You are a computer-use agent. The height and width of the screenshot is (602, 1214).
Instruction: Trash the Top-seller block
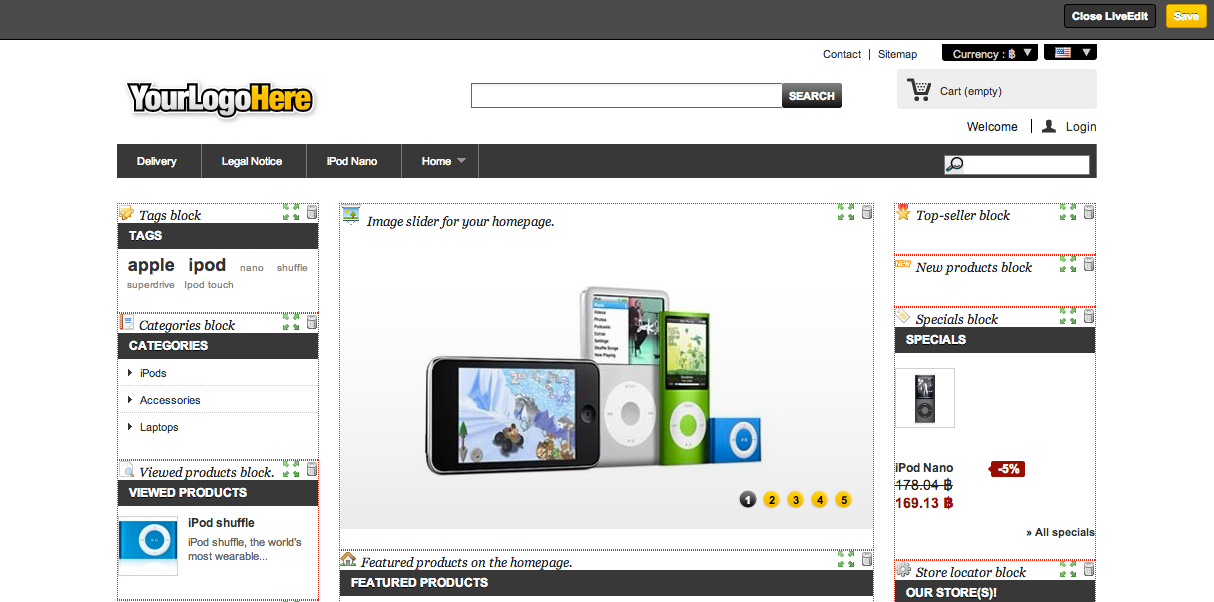[1089, 212]
